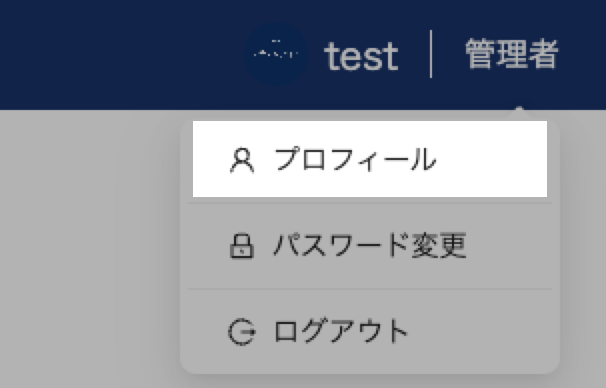Click the gray area below the dropdown menu
The image size is (606, 388).
click(x=370, y=381)
